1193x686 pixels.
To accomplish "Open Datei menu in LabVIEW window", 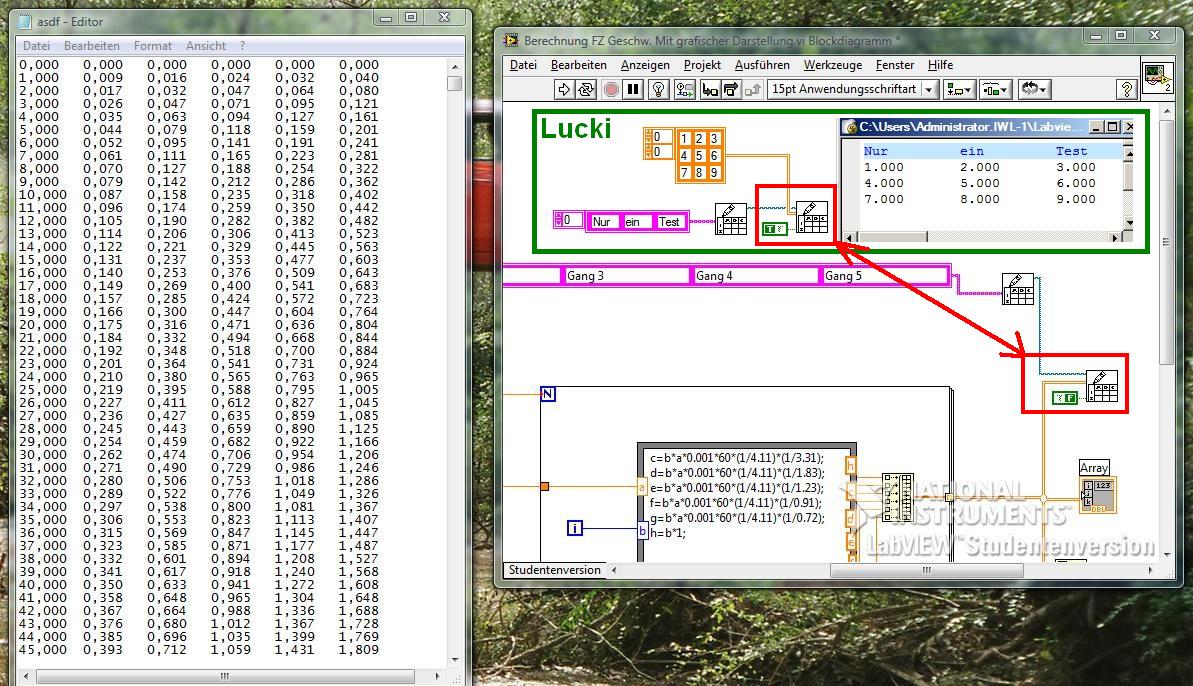I will [523, 65].
